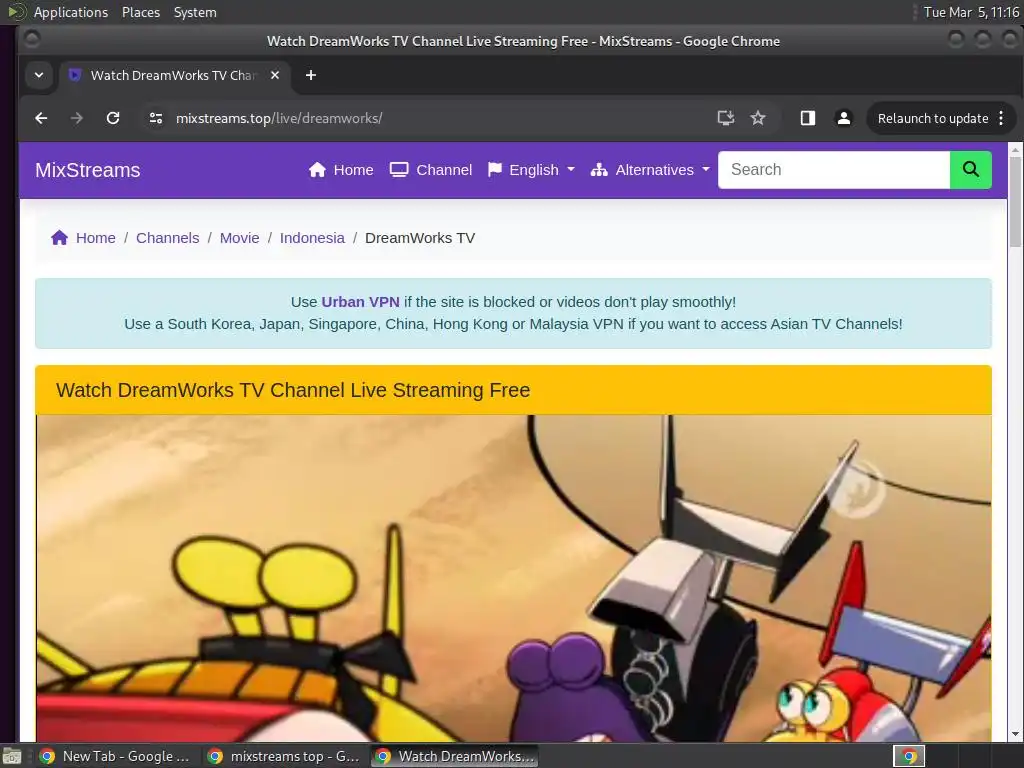Viewport: 1024px width, 768px height.
Task: Reload the page with the refresh icon
Action: 113,118
